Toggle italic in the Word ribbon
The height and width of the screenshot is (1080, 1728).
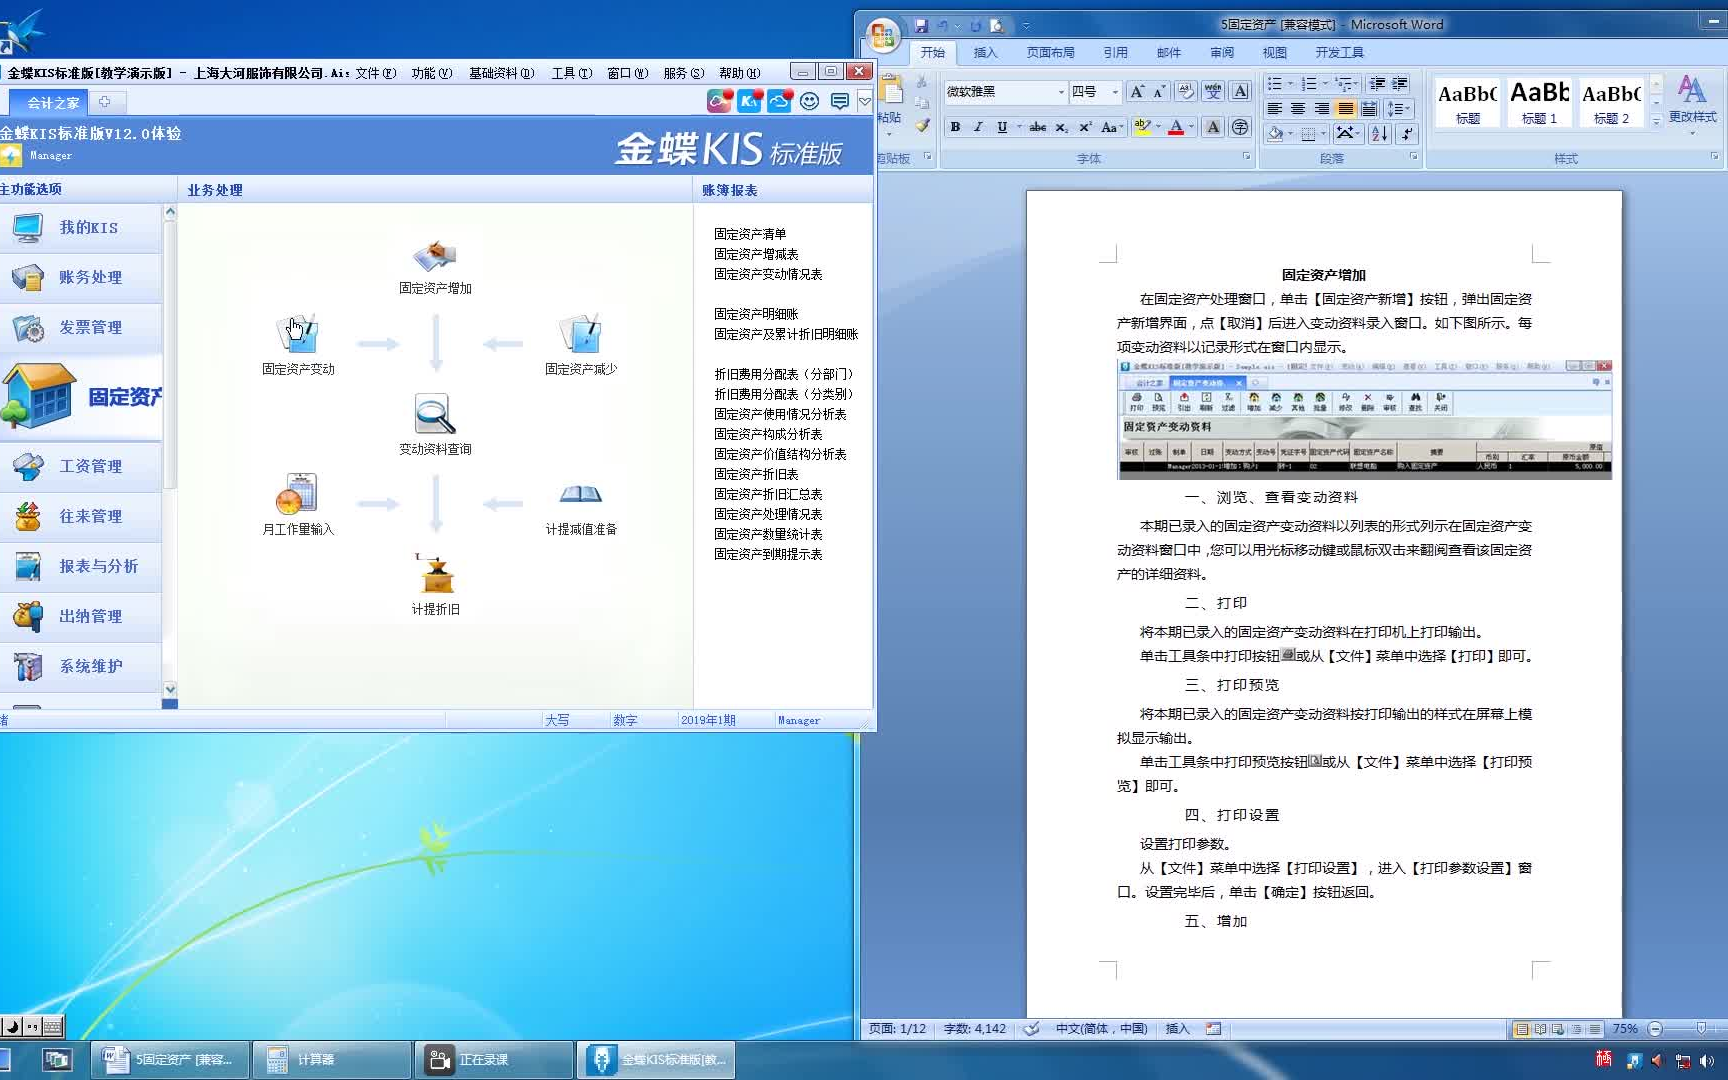(x=978, y=127)
